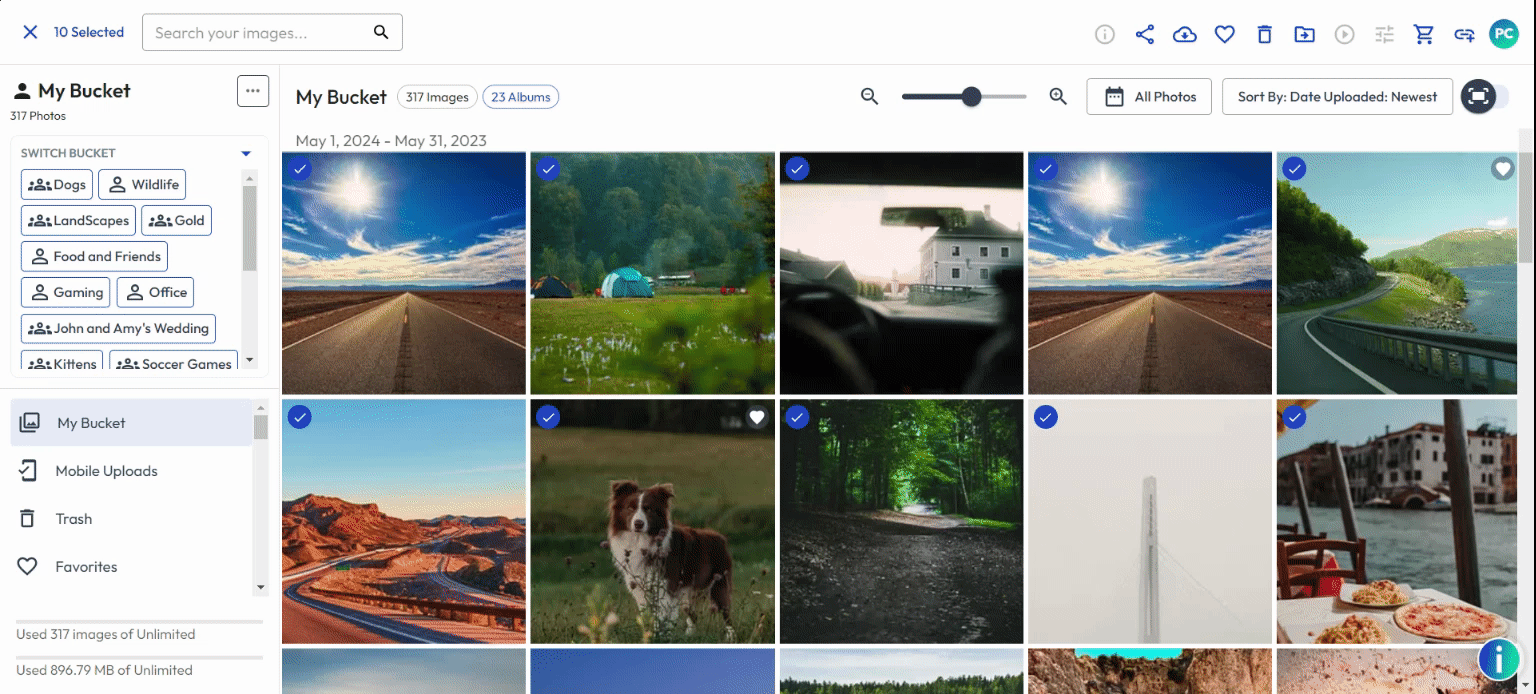Deselect the coastal road photo checkbox
This screenshot has height=694, width=1536.
1294,169
